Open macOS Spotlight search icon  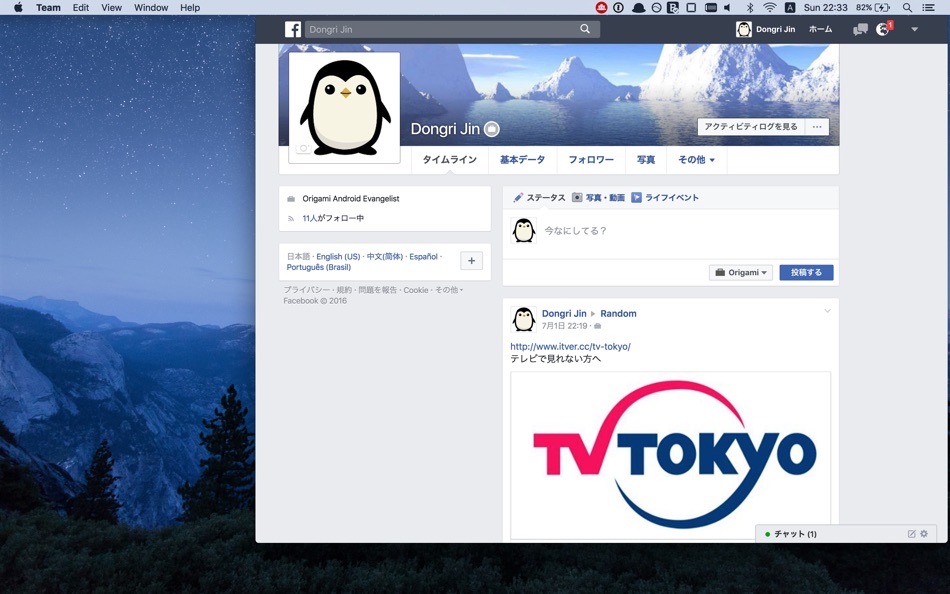907,7
